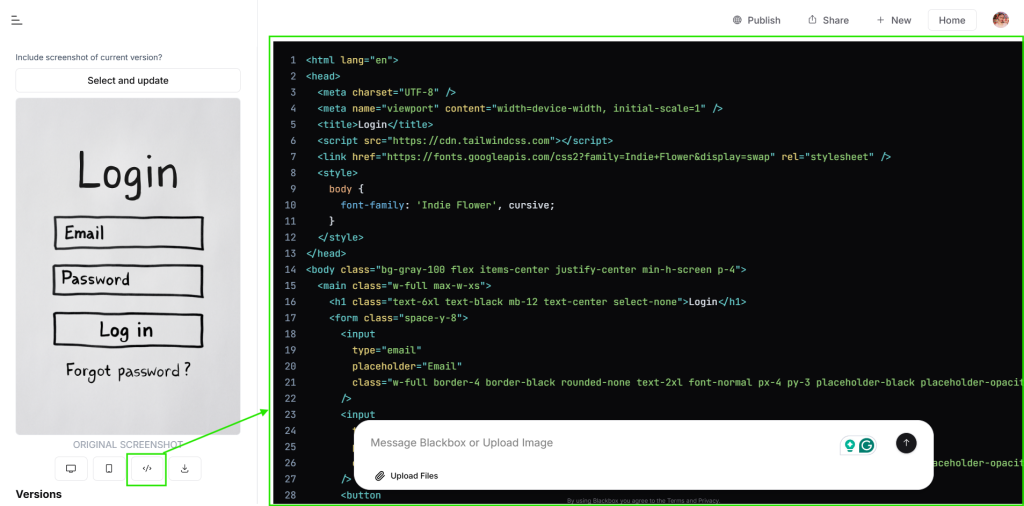This screenshot has width=1024, height=506.
Task: Click Upload Files with paperclip
Action: pos(406,476)
